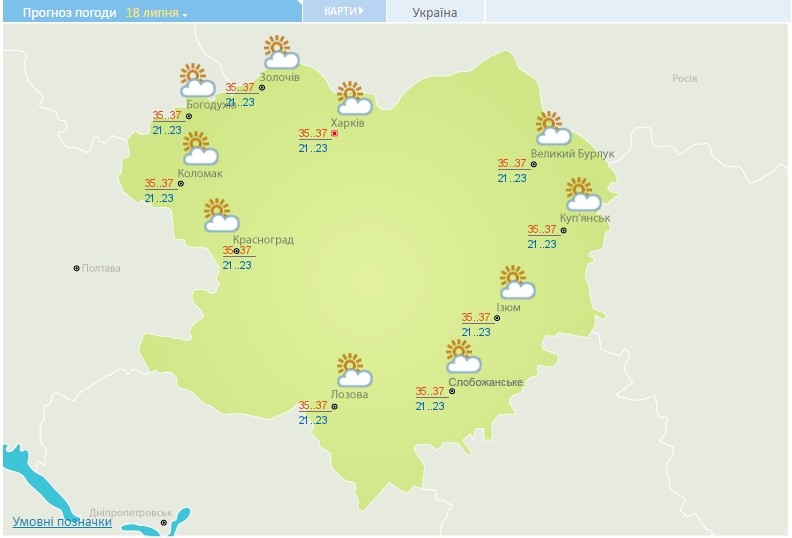Select the Ізюм city label
Image resolution: width=792 pixels, height=538 pixels.
[508, 307]
